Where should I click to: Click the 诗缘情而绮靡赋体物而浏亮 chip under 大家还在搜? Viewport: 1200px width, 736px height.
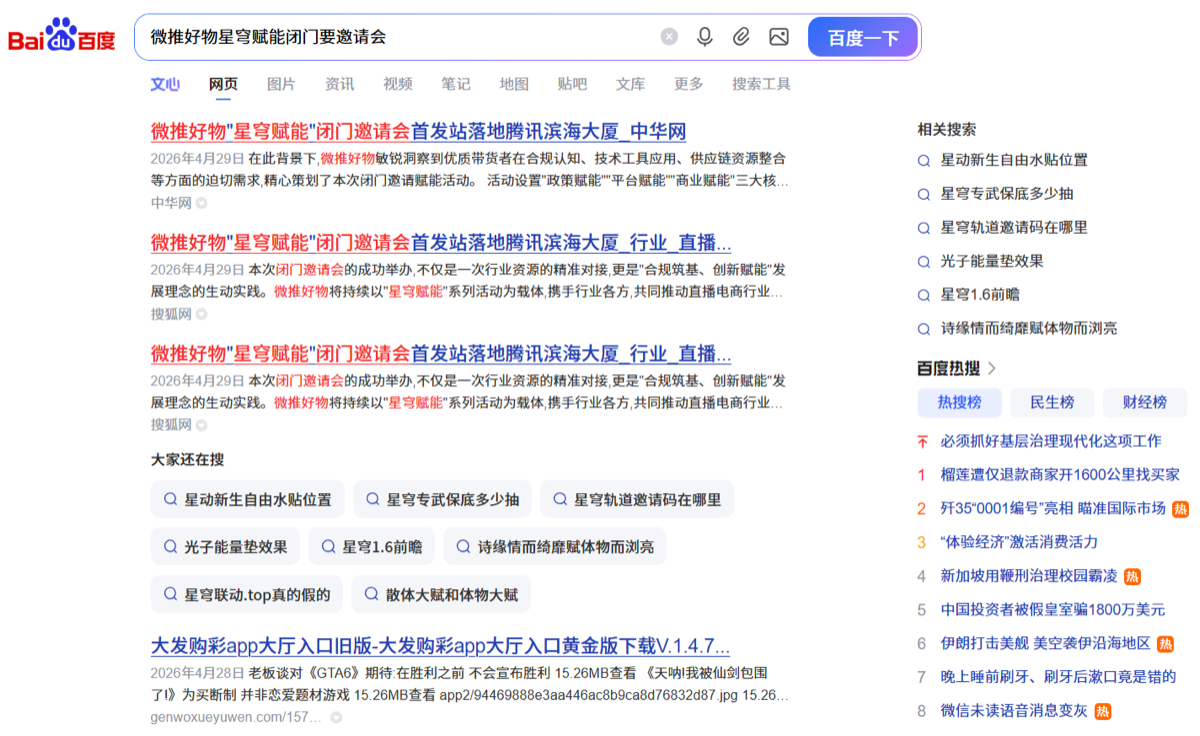point(555,547)
